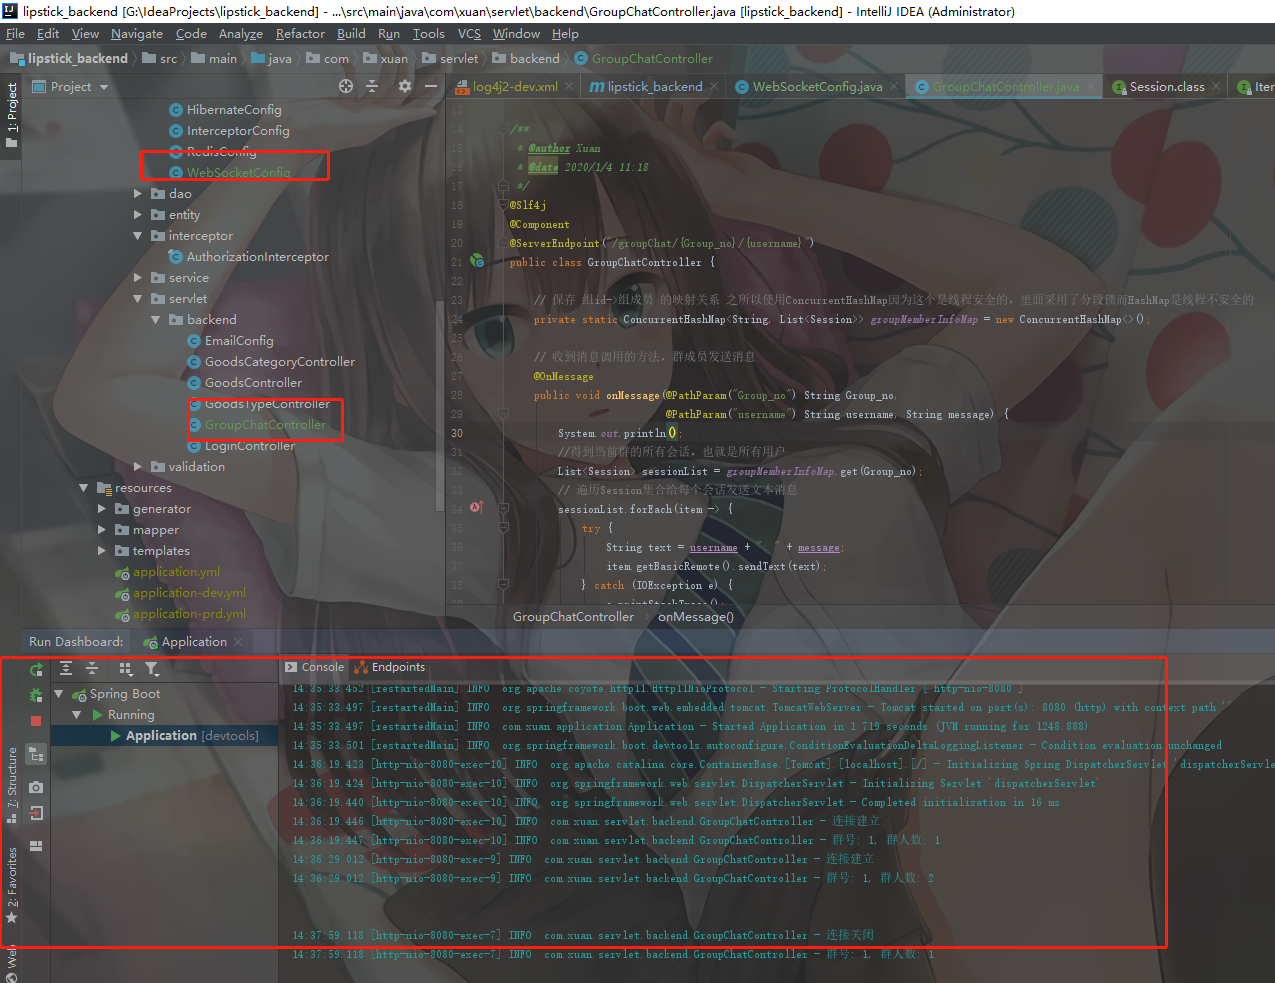Click the Locate crosshair icon in Project panel
The height and width of the screenshot is (983, 1275).
coord(346,86)
